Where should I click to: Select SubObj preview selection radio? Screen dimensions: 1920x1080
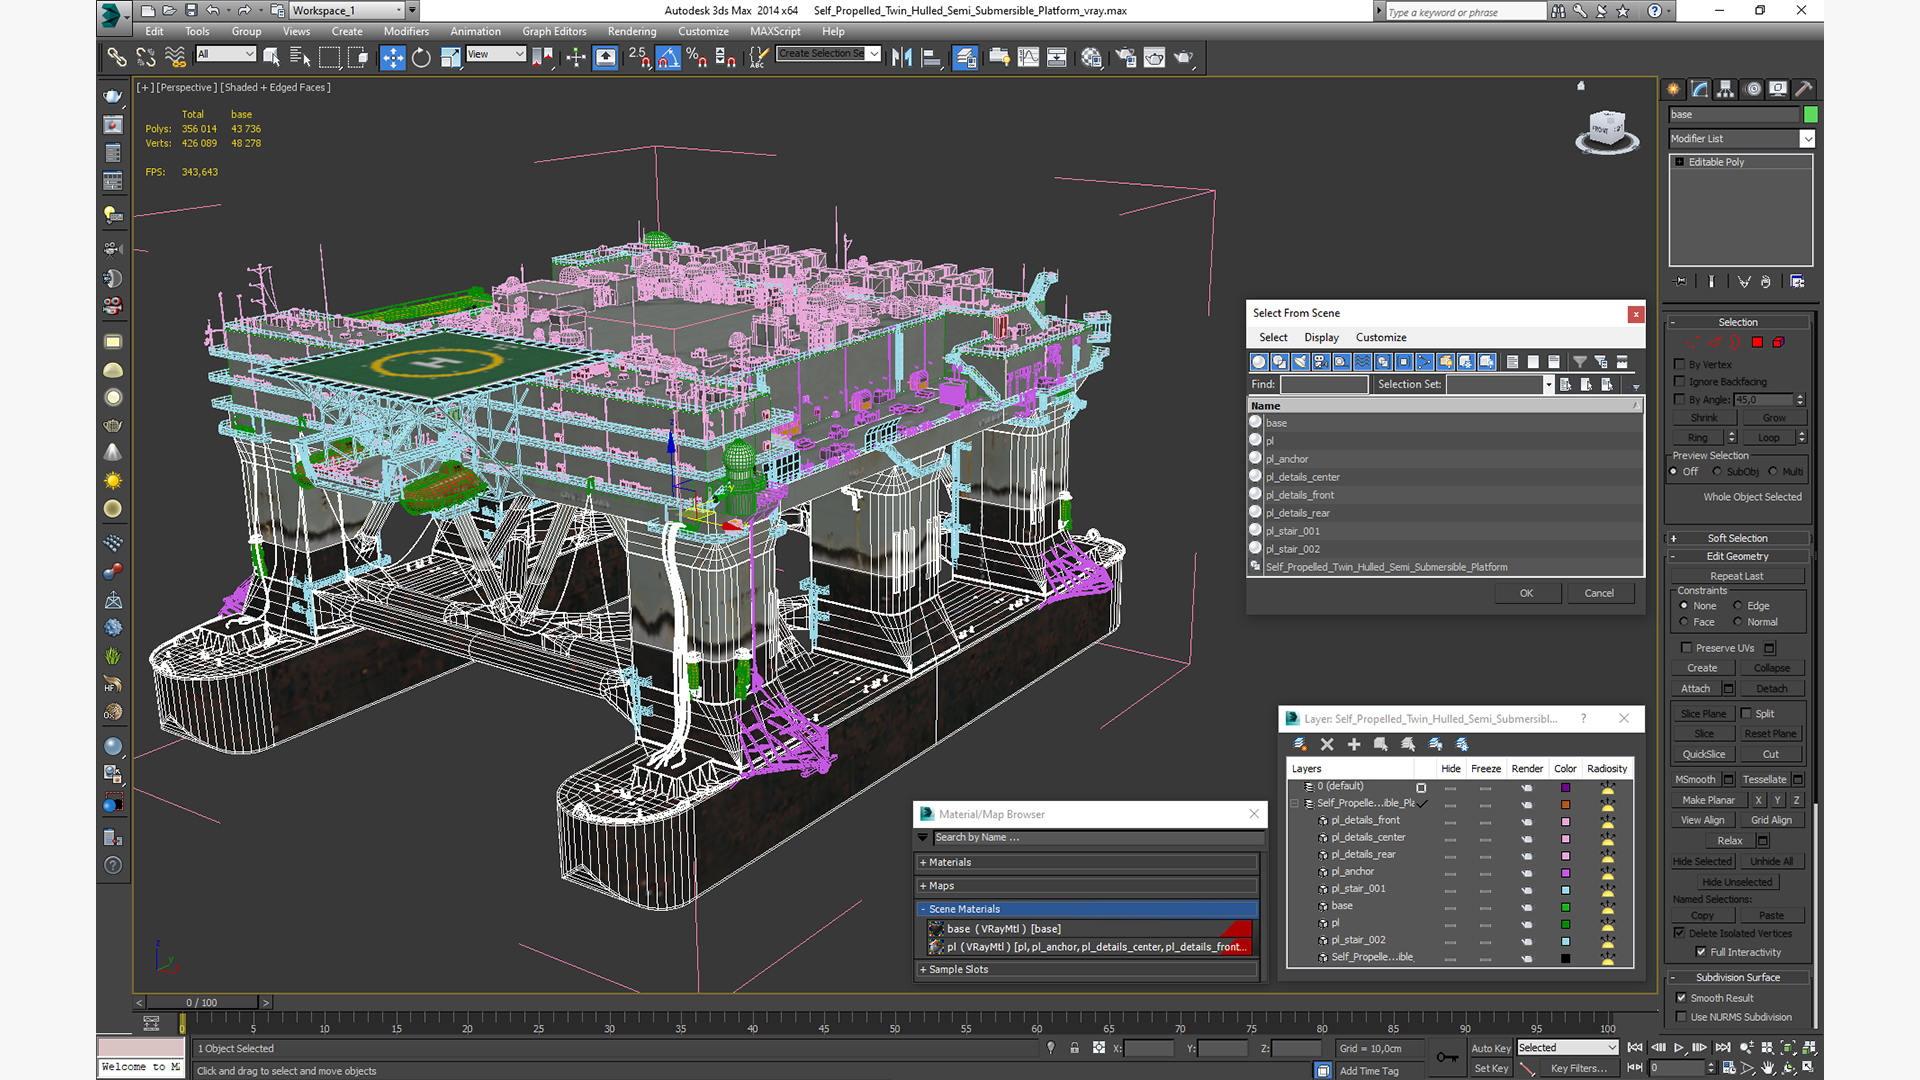(x=1717, y=471)
